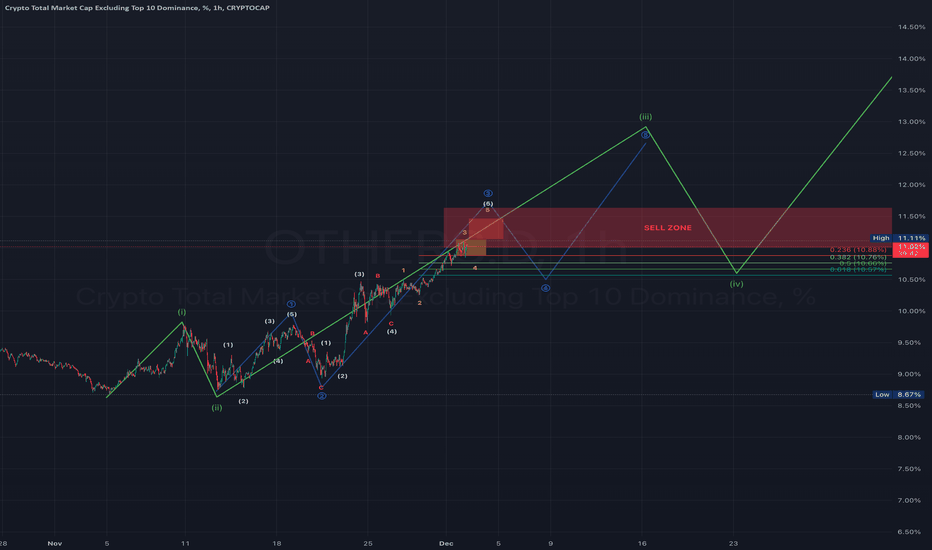Click the 9.50% price axis label
Image resolution: width=932 pixels, height=550 pixels.
(911, 343)
